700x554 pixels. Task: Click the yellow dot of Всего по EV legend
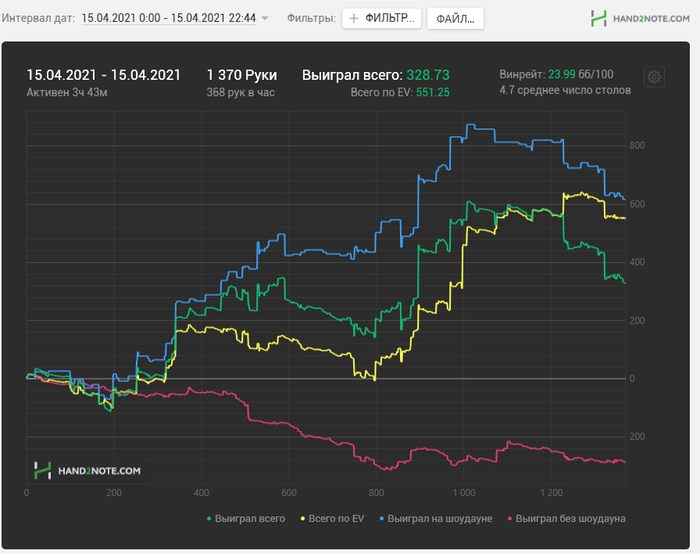click(x=303, y=519)
